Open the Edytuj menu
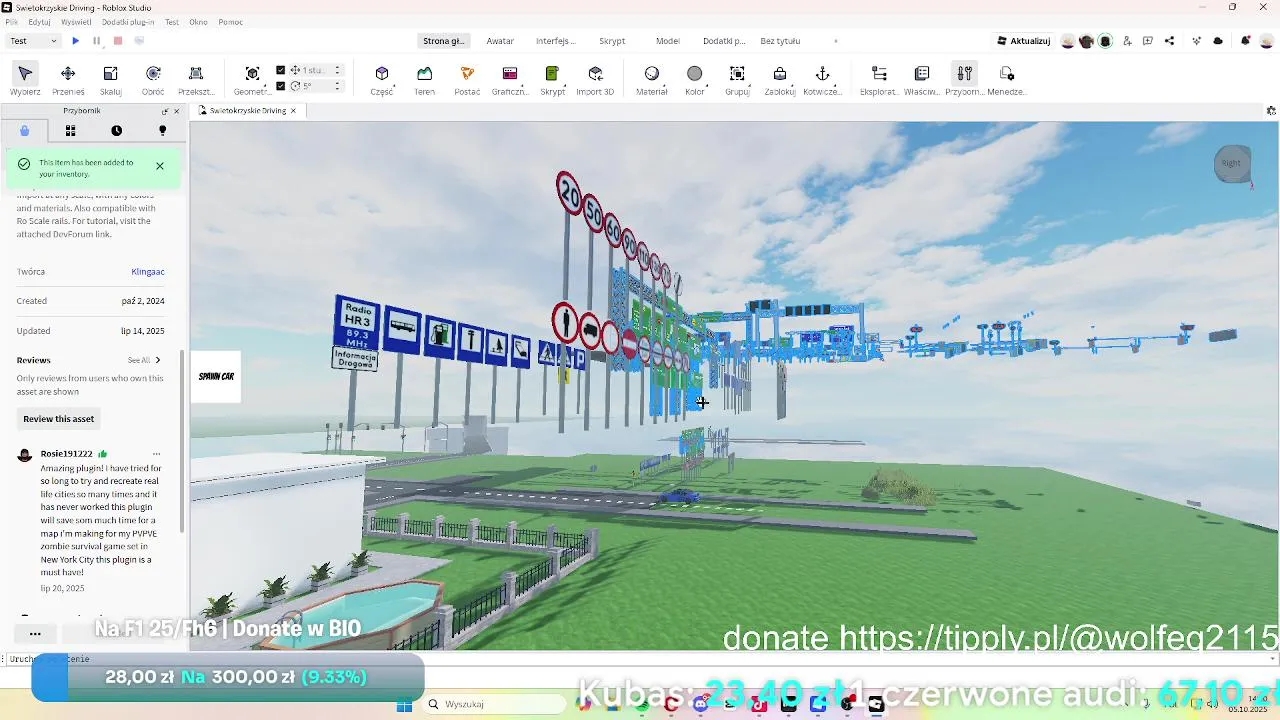The height and width of the screenshot is (720, 1280). click(x=40, y=22)
